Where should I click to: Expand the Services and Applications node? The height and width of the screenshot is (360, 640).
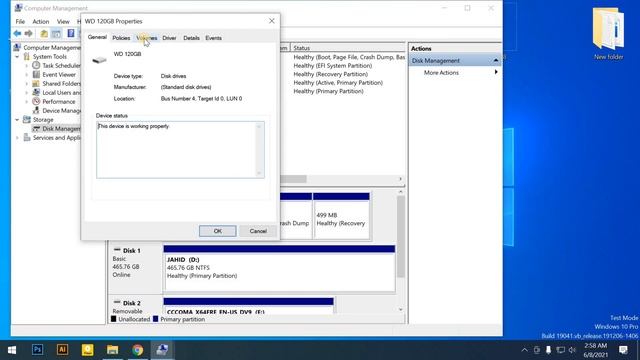17,138
